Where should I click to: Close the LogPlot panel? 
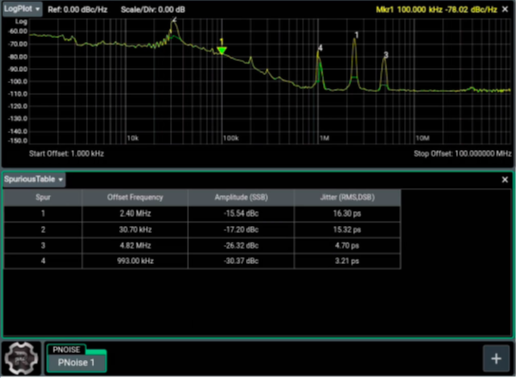click(x=505, y=9)
